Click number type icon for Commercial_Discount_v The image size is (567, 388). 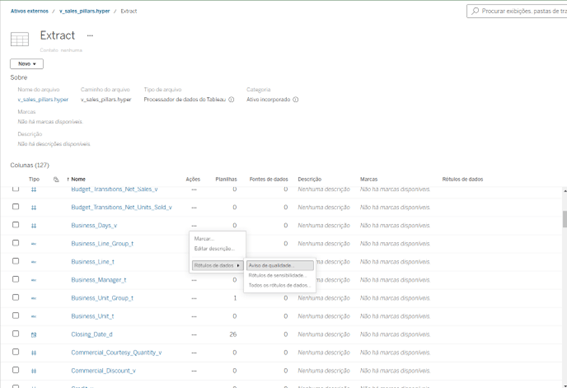(x=34, y=371)
